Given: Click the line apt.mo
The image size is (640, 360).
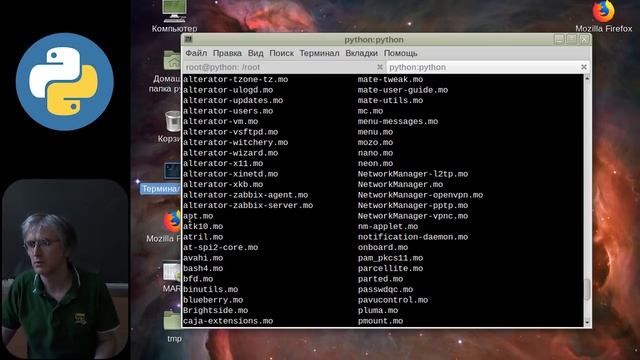Looking at the screenshot, I should [198, 216].
